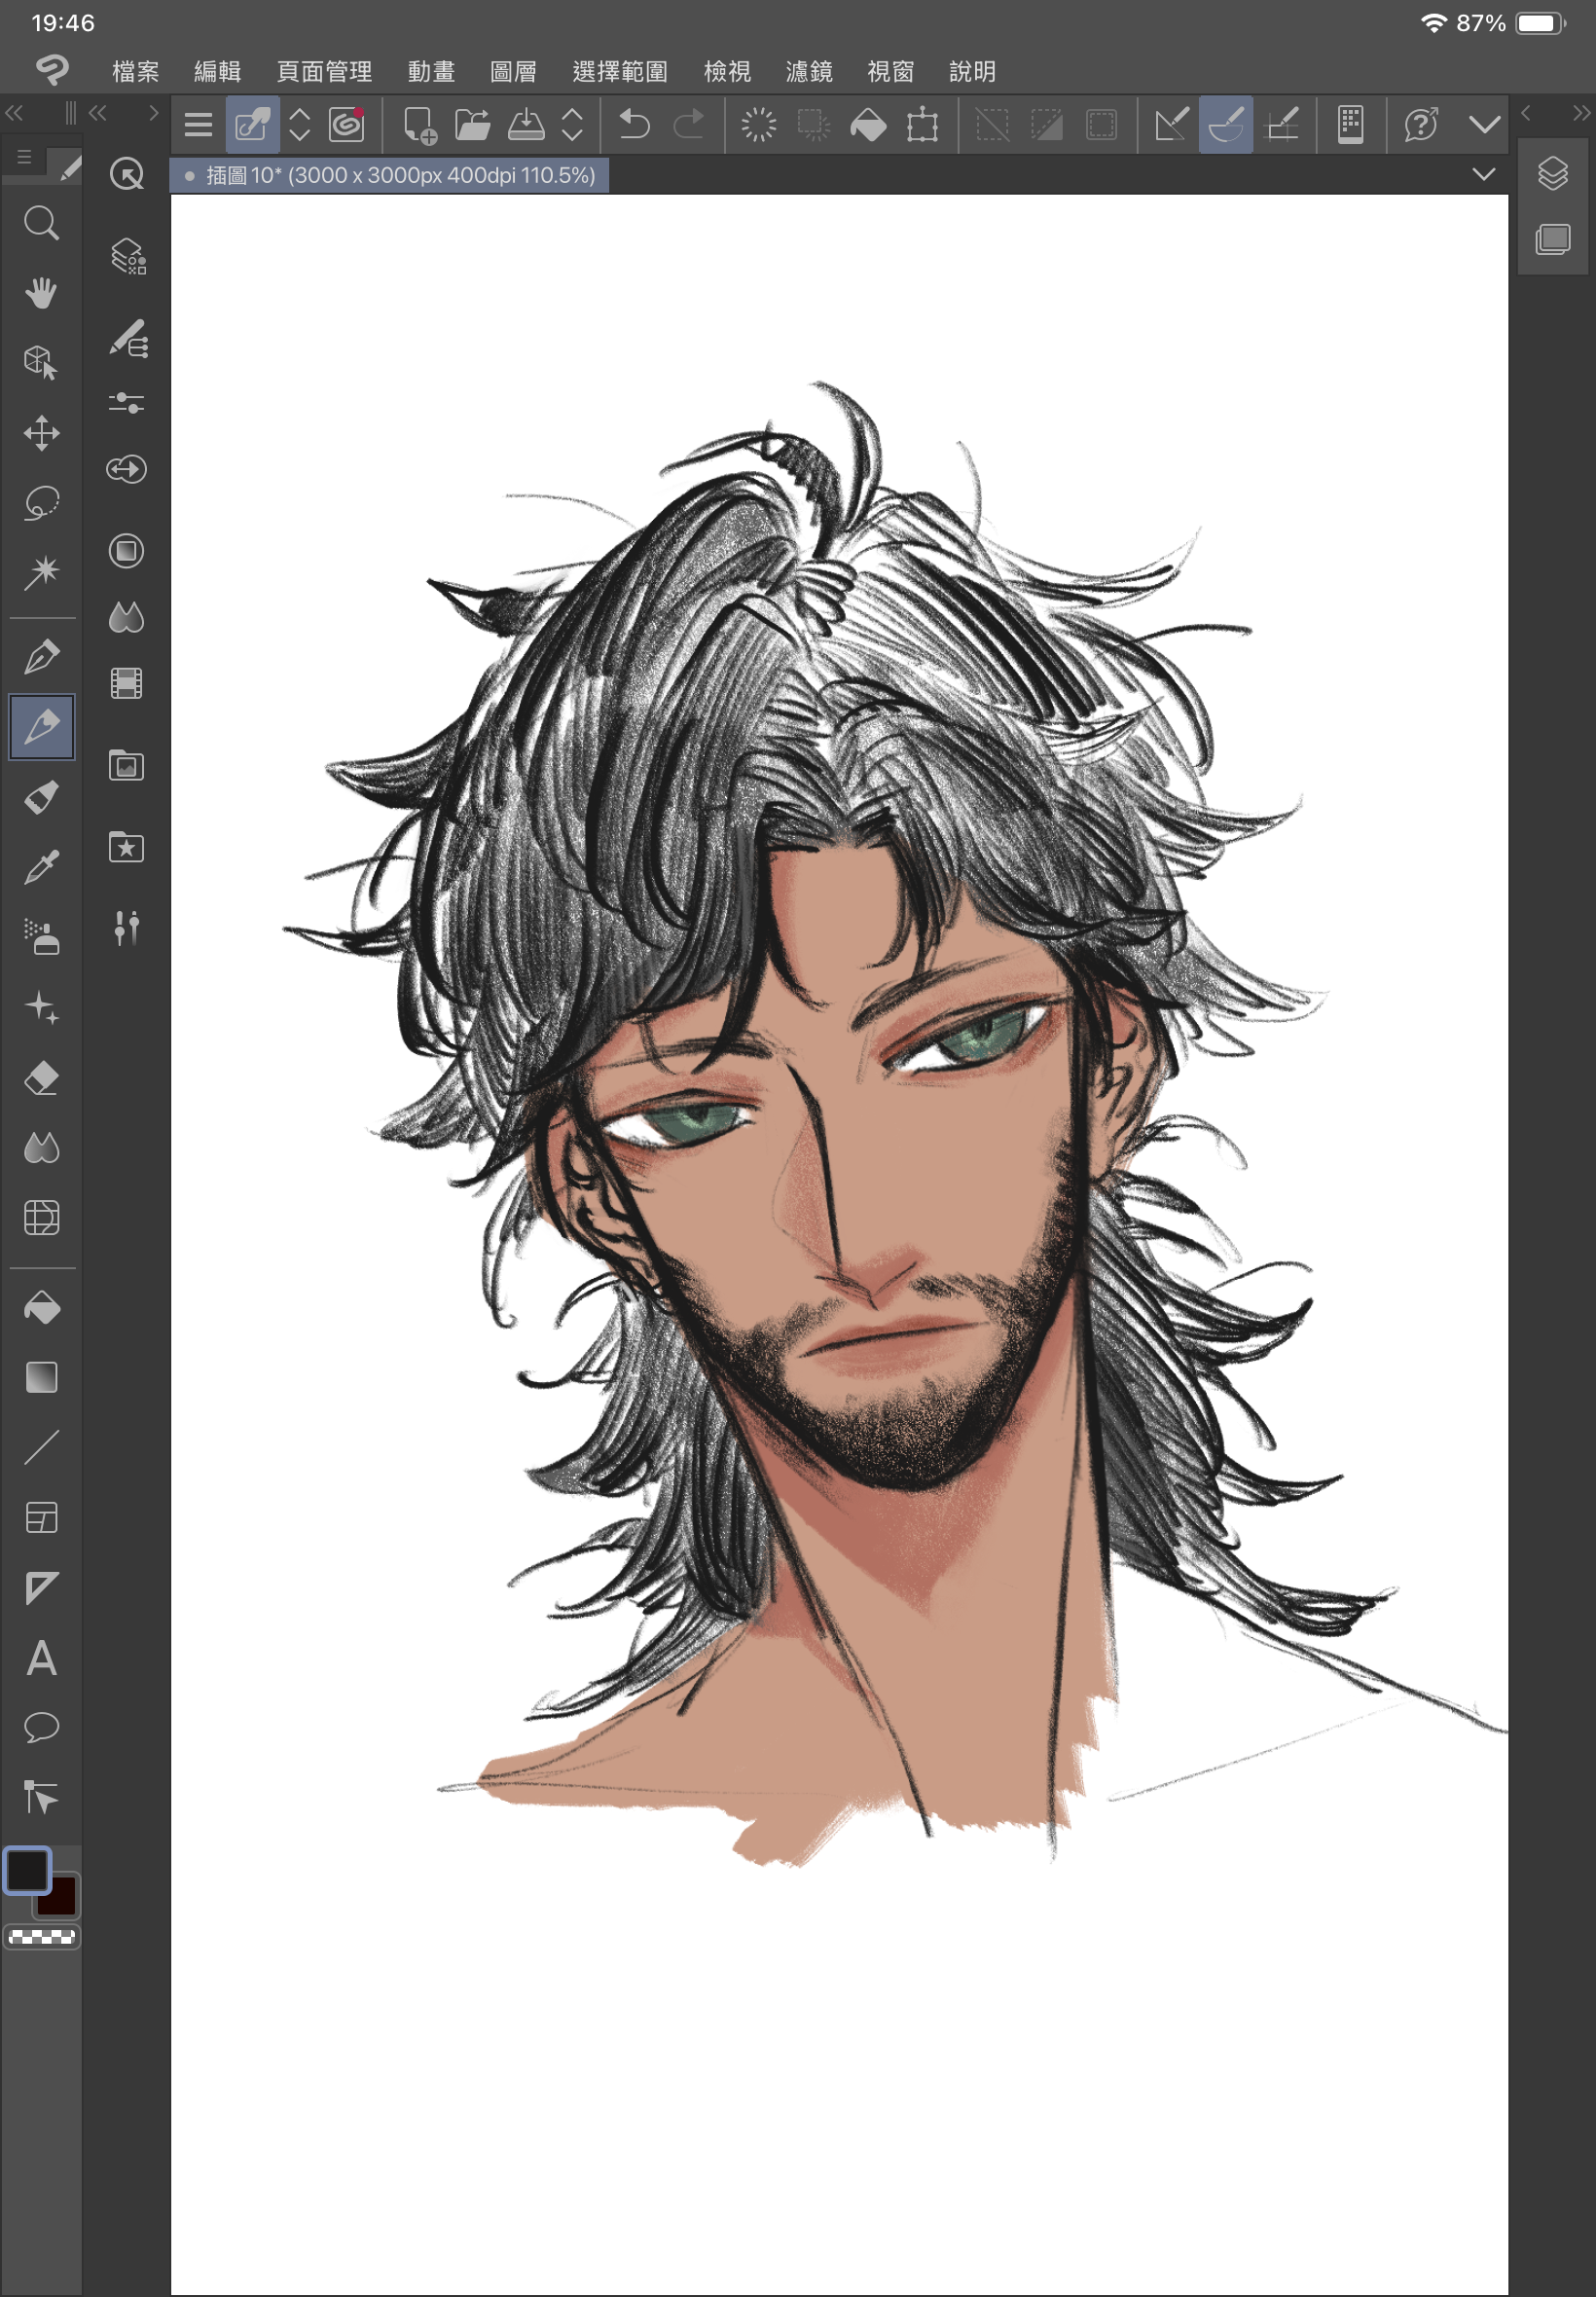Collapse the second dock double-arrow
Screen dimensions: 1596x2297
tap(97, 113)
